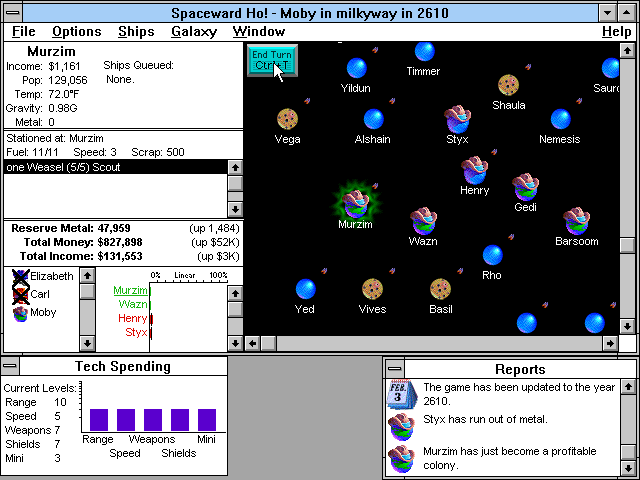Open the File menu
This screenshot has height=480, width=640.
point(24,31)
